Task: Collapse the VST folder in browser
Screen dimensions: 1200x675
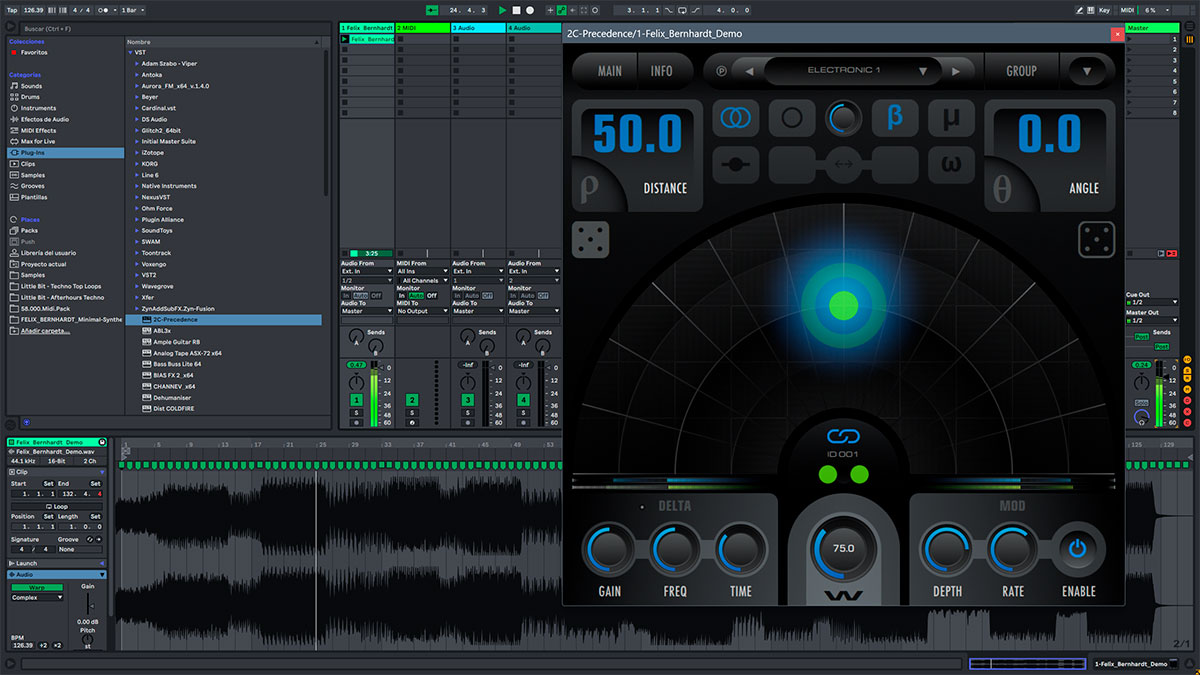Action: 130,53
